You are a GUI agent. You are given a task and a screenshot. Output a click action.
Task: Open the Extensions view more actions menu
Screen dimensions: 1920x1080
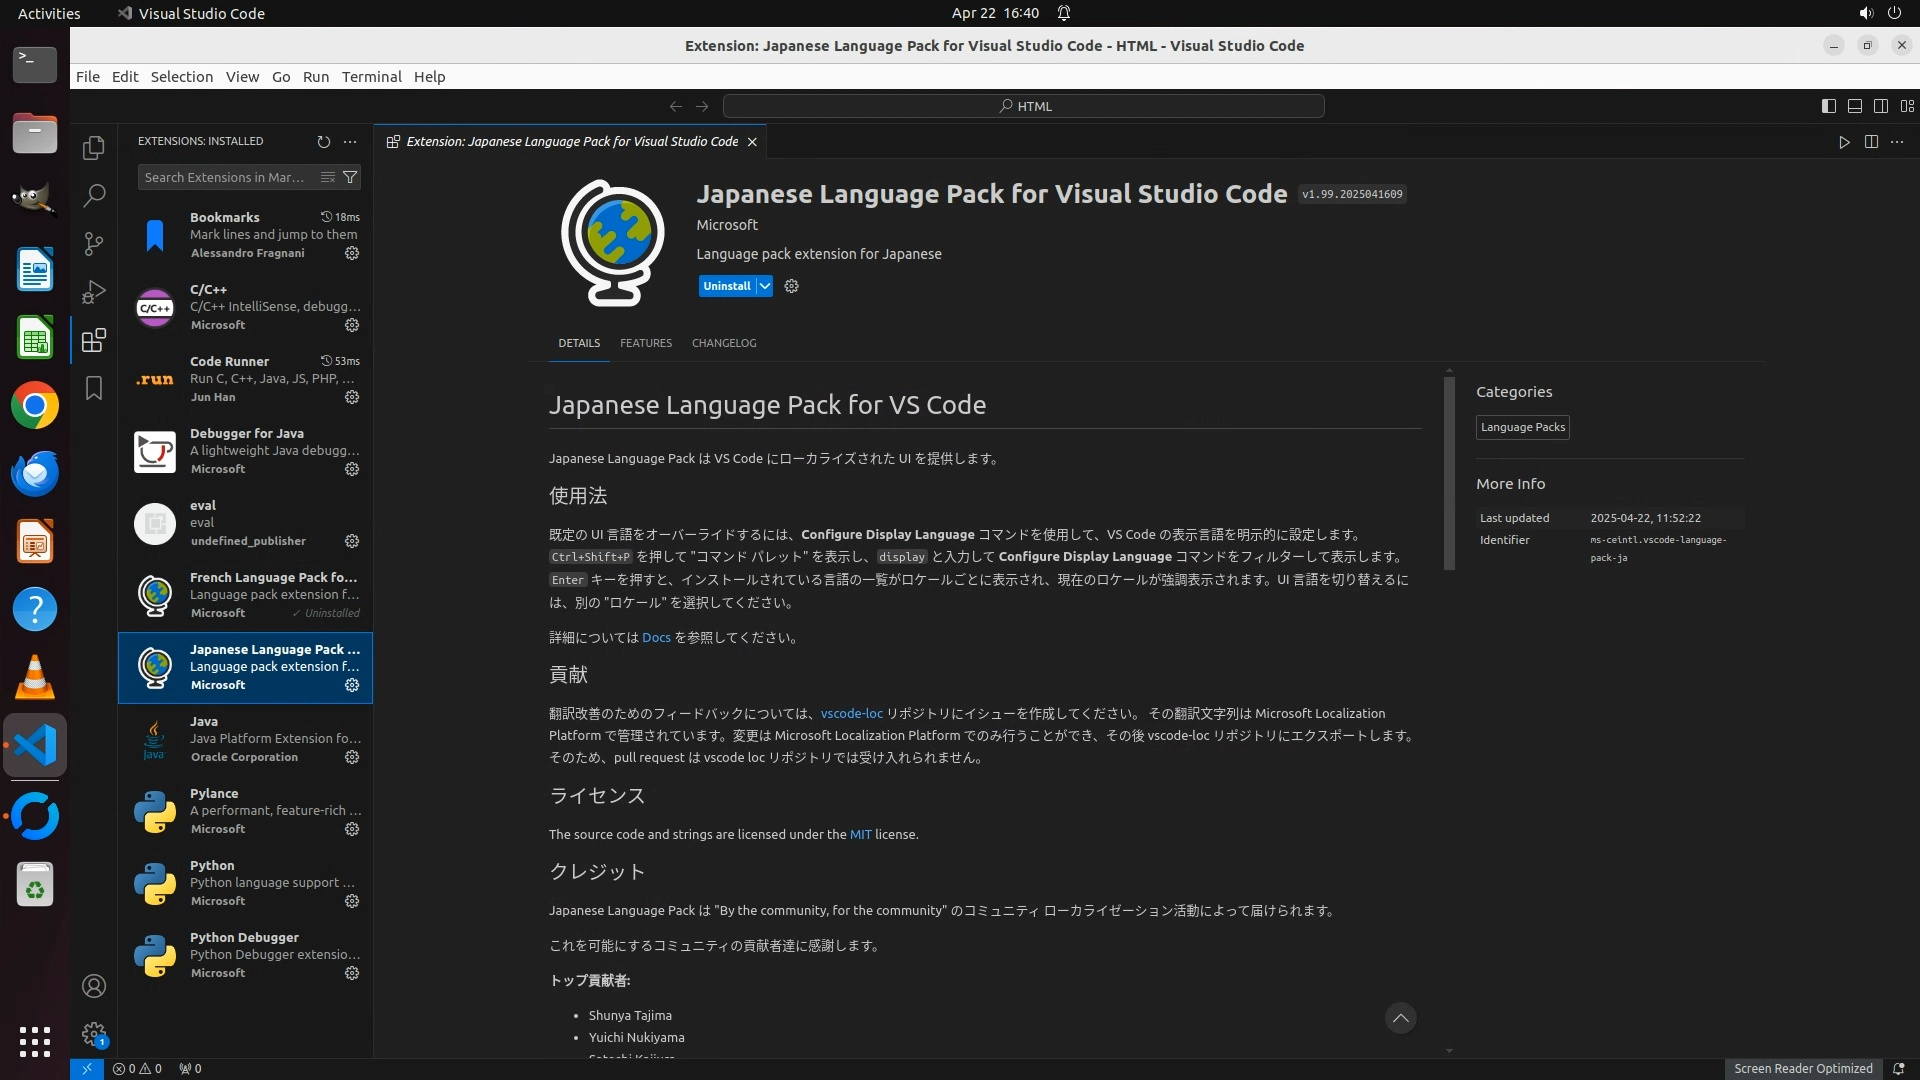350,142
